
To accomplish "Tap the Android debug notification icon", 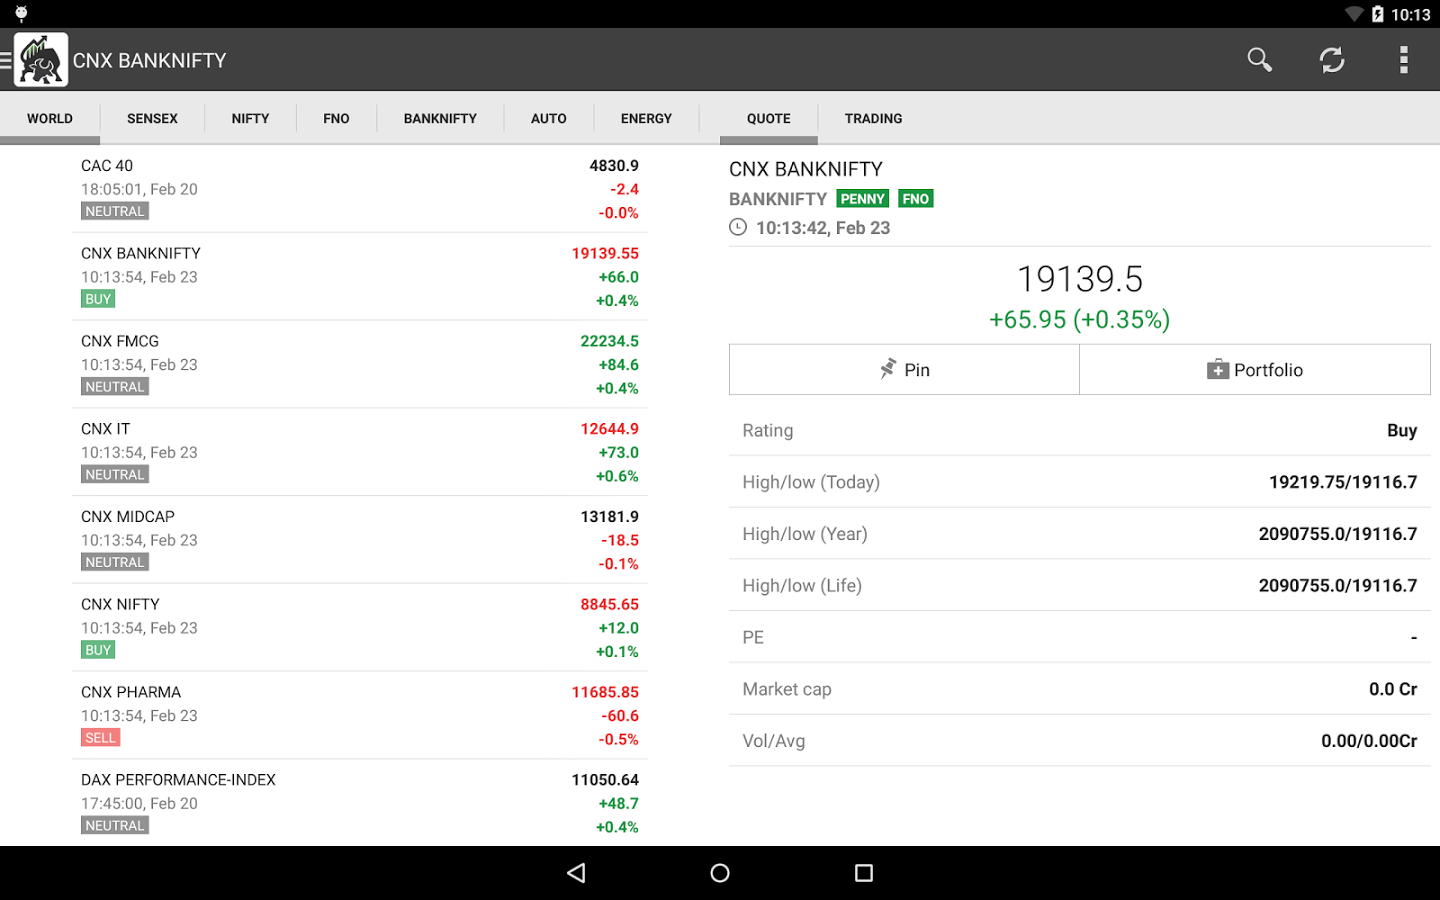I will [21, 14].
